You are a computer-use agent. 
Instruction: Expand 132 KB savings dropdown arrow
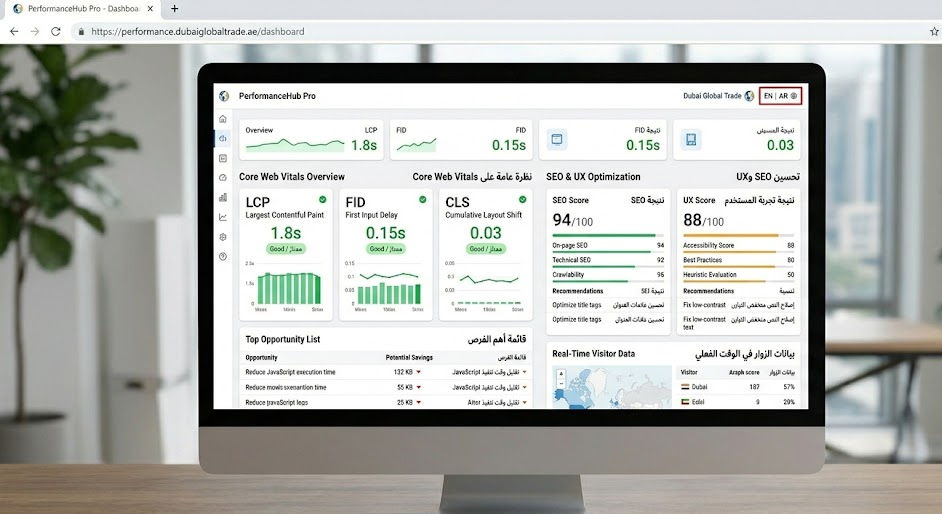tap(419, 372)
